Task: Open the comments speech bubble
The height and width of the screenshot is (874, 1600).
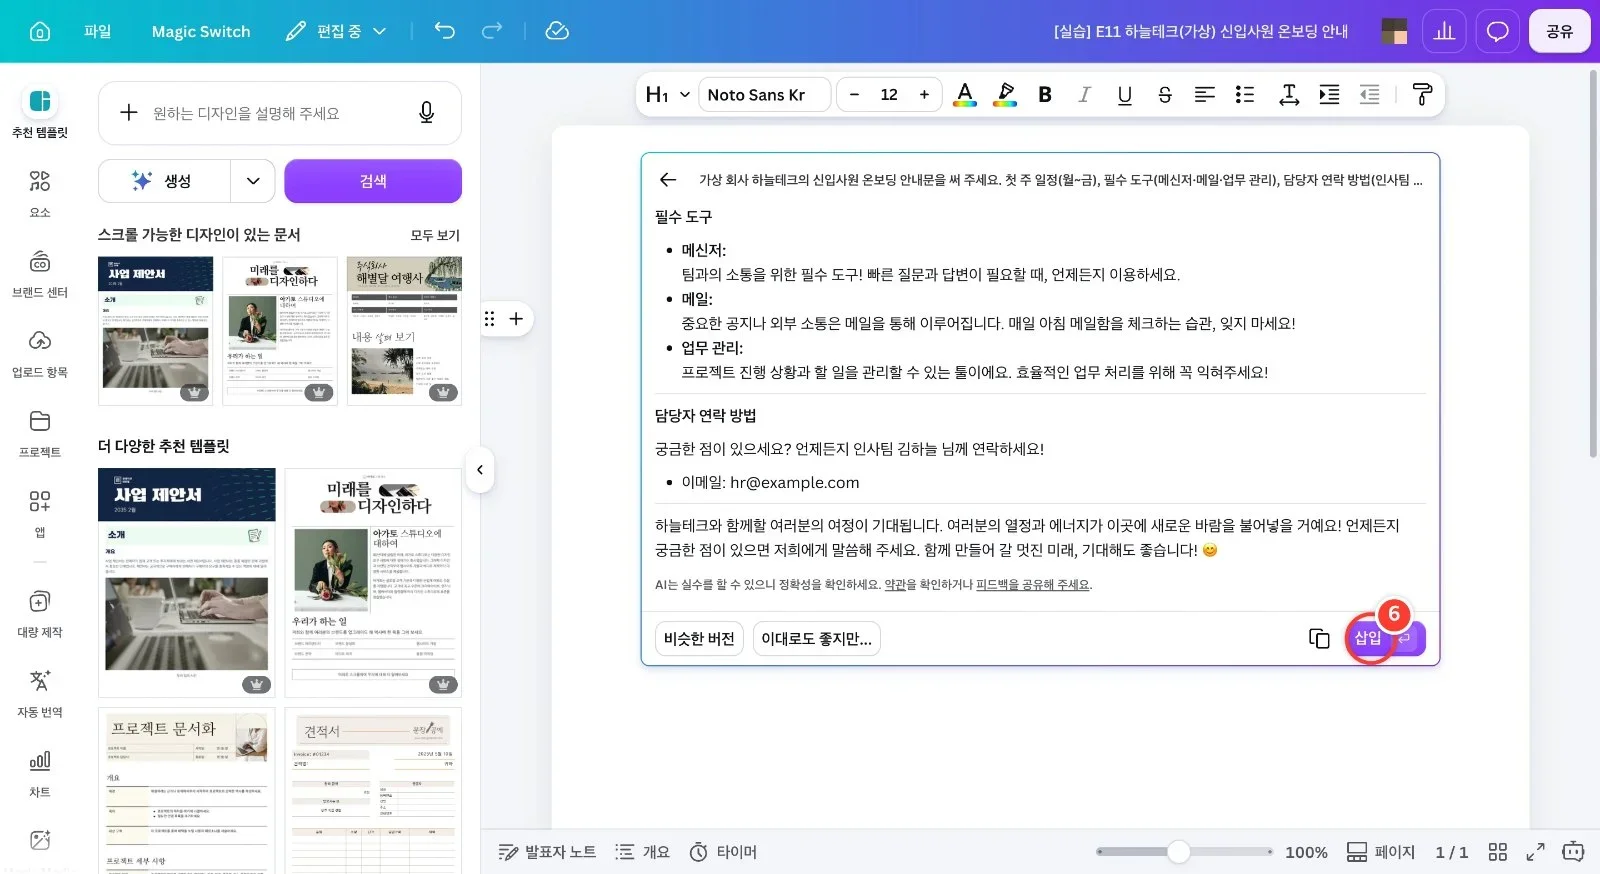Action: [x=1497, y=31]
